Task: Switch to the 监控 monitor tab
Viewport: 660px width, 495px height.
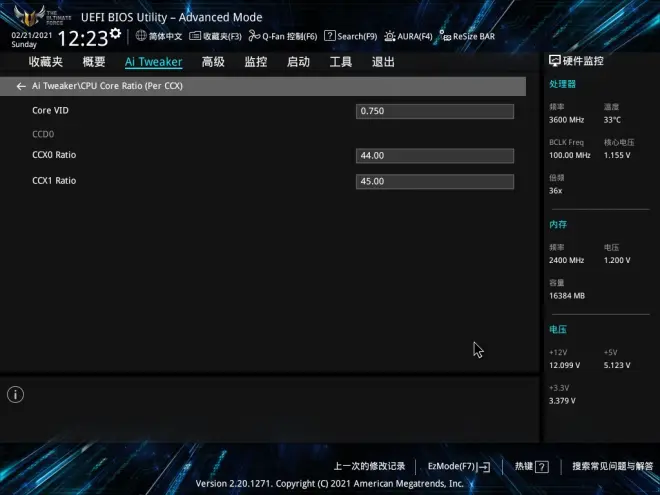Action: click(x=256, y=62)
